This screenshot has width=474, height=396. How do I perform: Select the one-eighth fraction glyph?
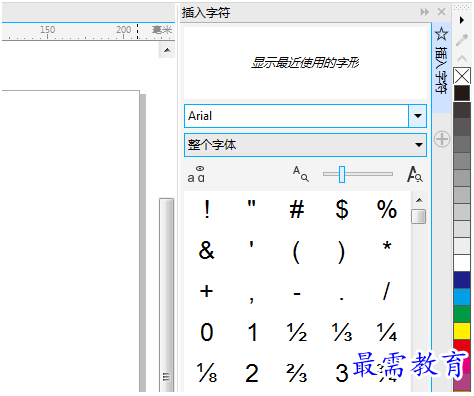pyautogui.click(x=207, y=373)
